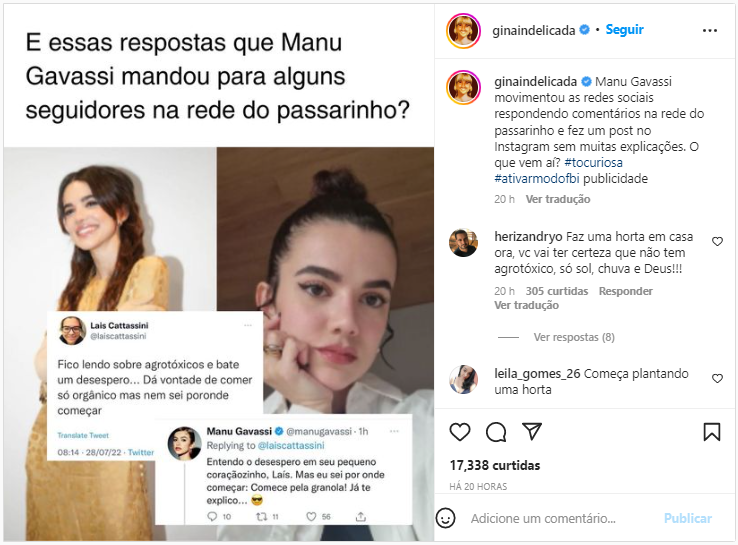Open leila_gomes_26's profile avatar
738x545 pixels.
[464, 379]
